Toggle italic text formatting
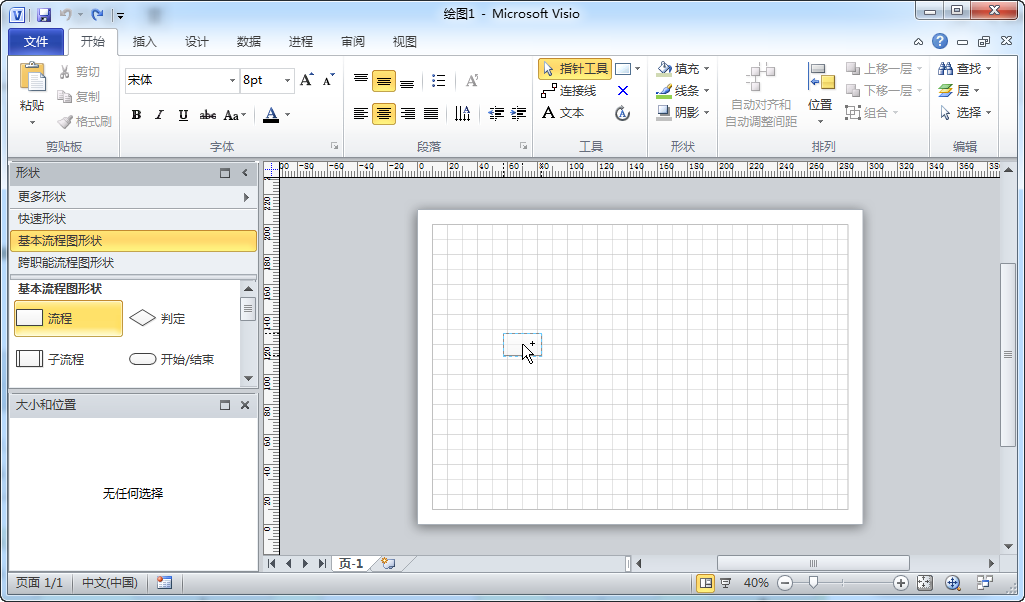The width and height of the screenshot is (1025, 602). (x=160, y=115)
